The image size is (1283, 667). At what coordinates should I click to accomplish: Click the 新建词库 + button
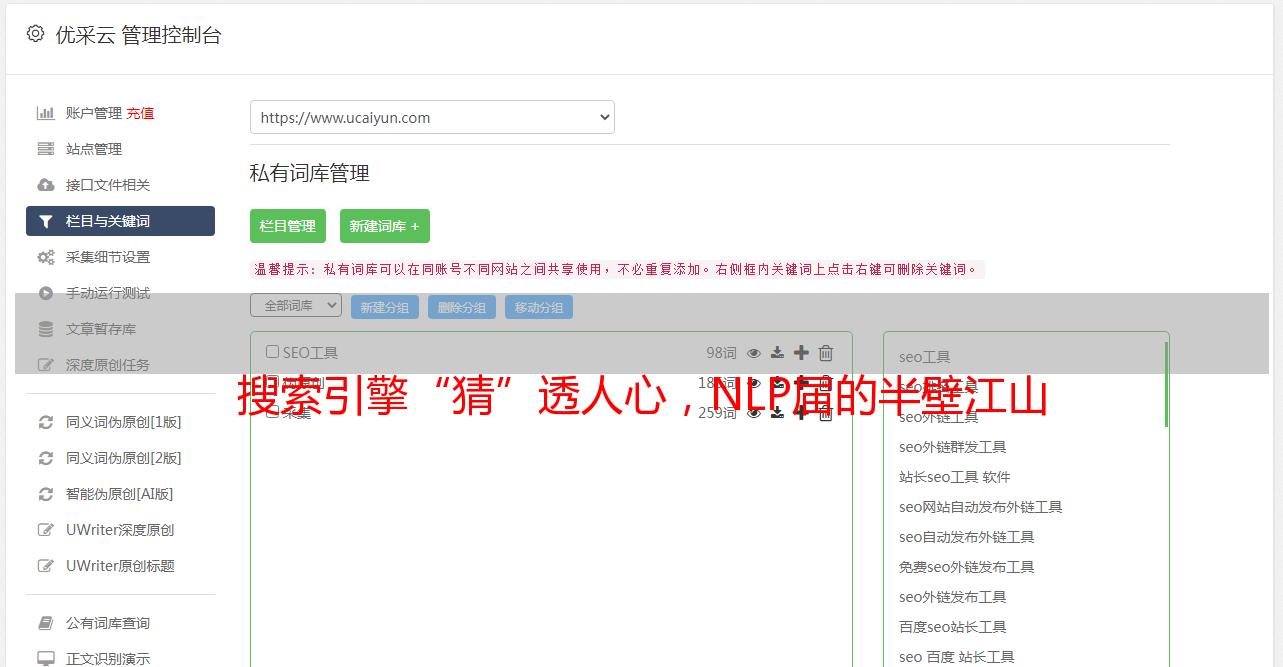pyautogui.click(x=385, y=226)
